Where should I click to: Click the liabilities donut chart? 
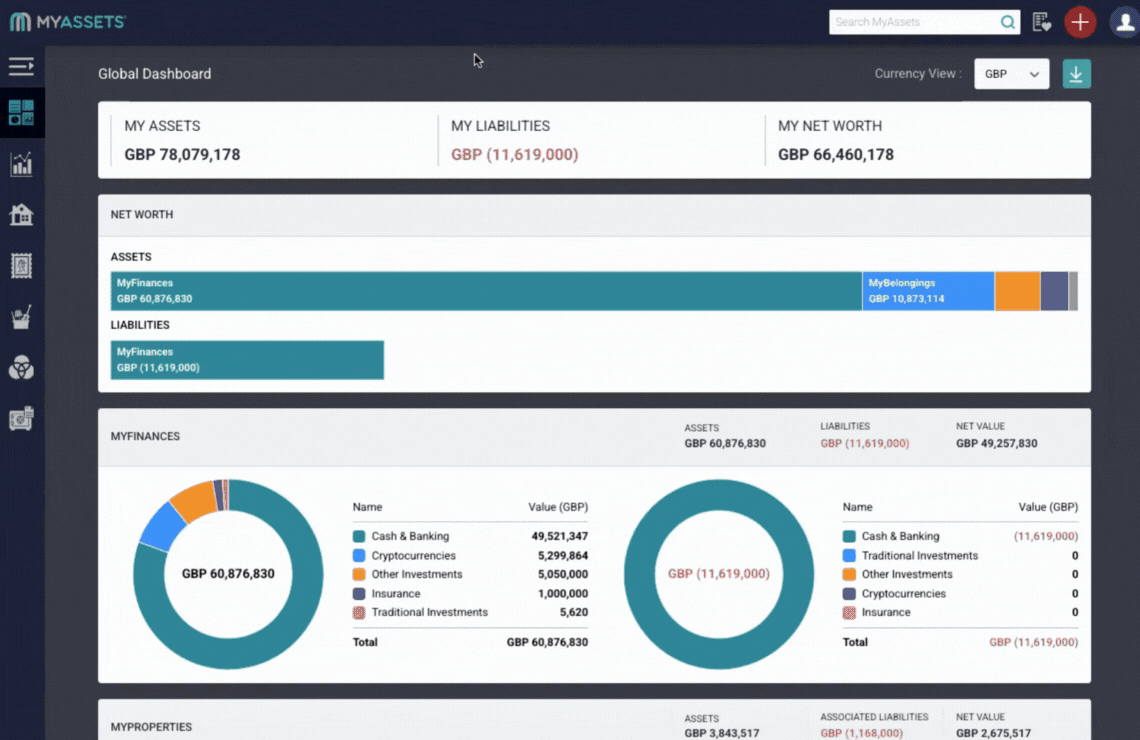(718, 574)
